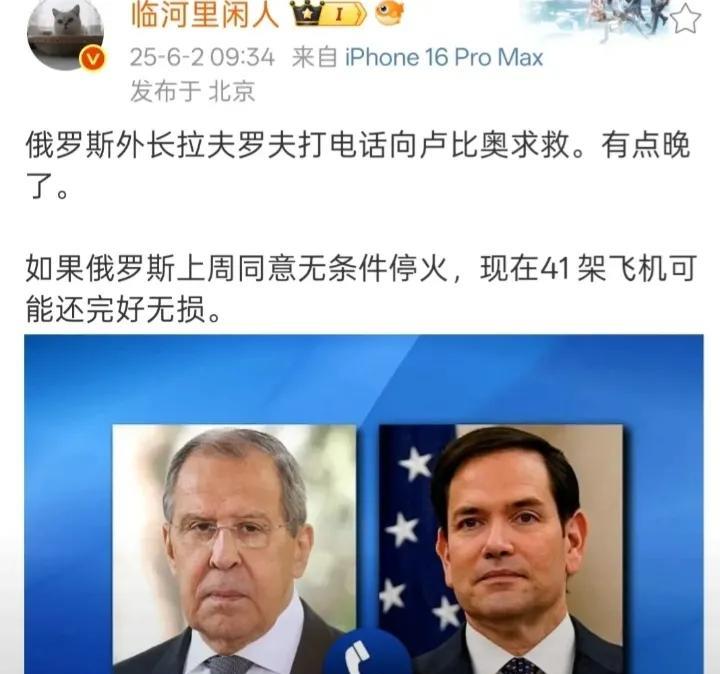Select the paragraph mentioning 41架飞机
720x674 pixels.
pos(361,288)
